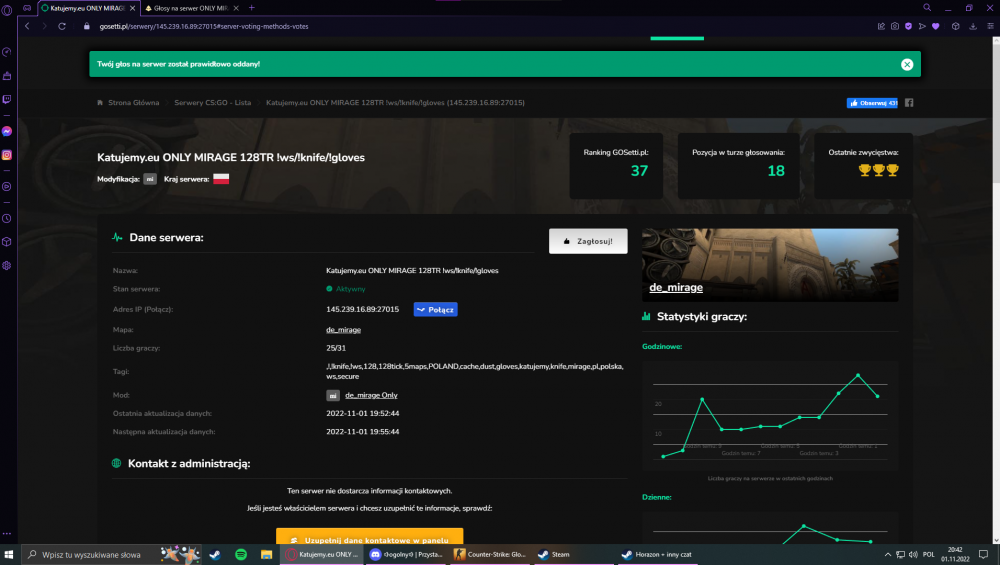
Task: Open Extensions cube icon in sidebar
Action: (7, 242)
